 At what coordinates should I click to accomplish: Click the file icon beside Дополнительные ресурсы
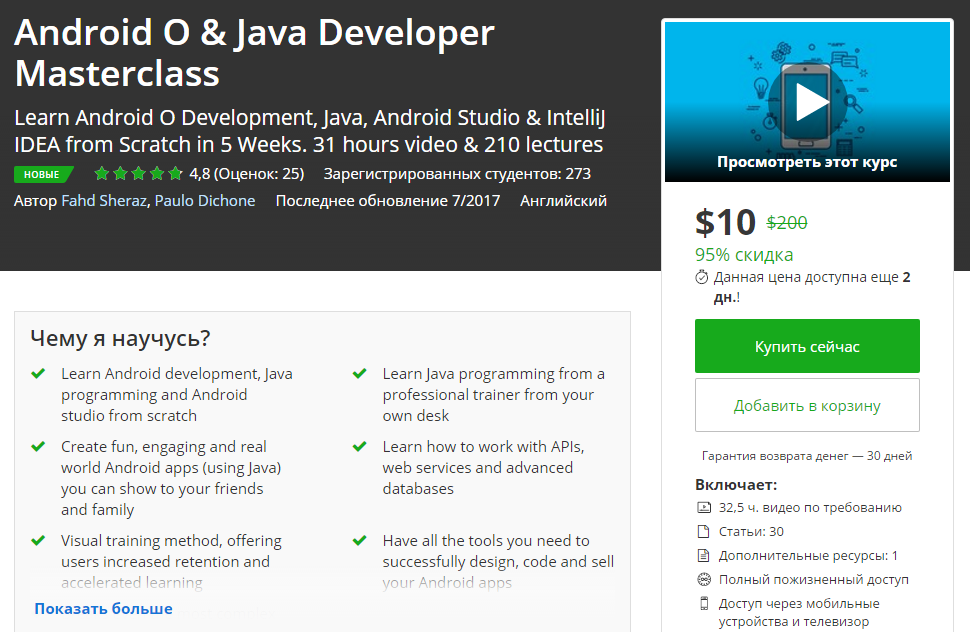(703, 555)
